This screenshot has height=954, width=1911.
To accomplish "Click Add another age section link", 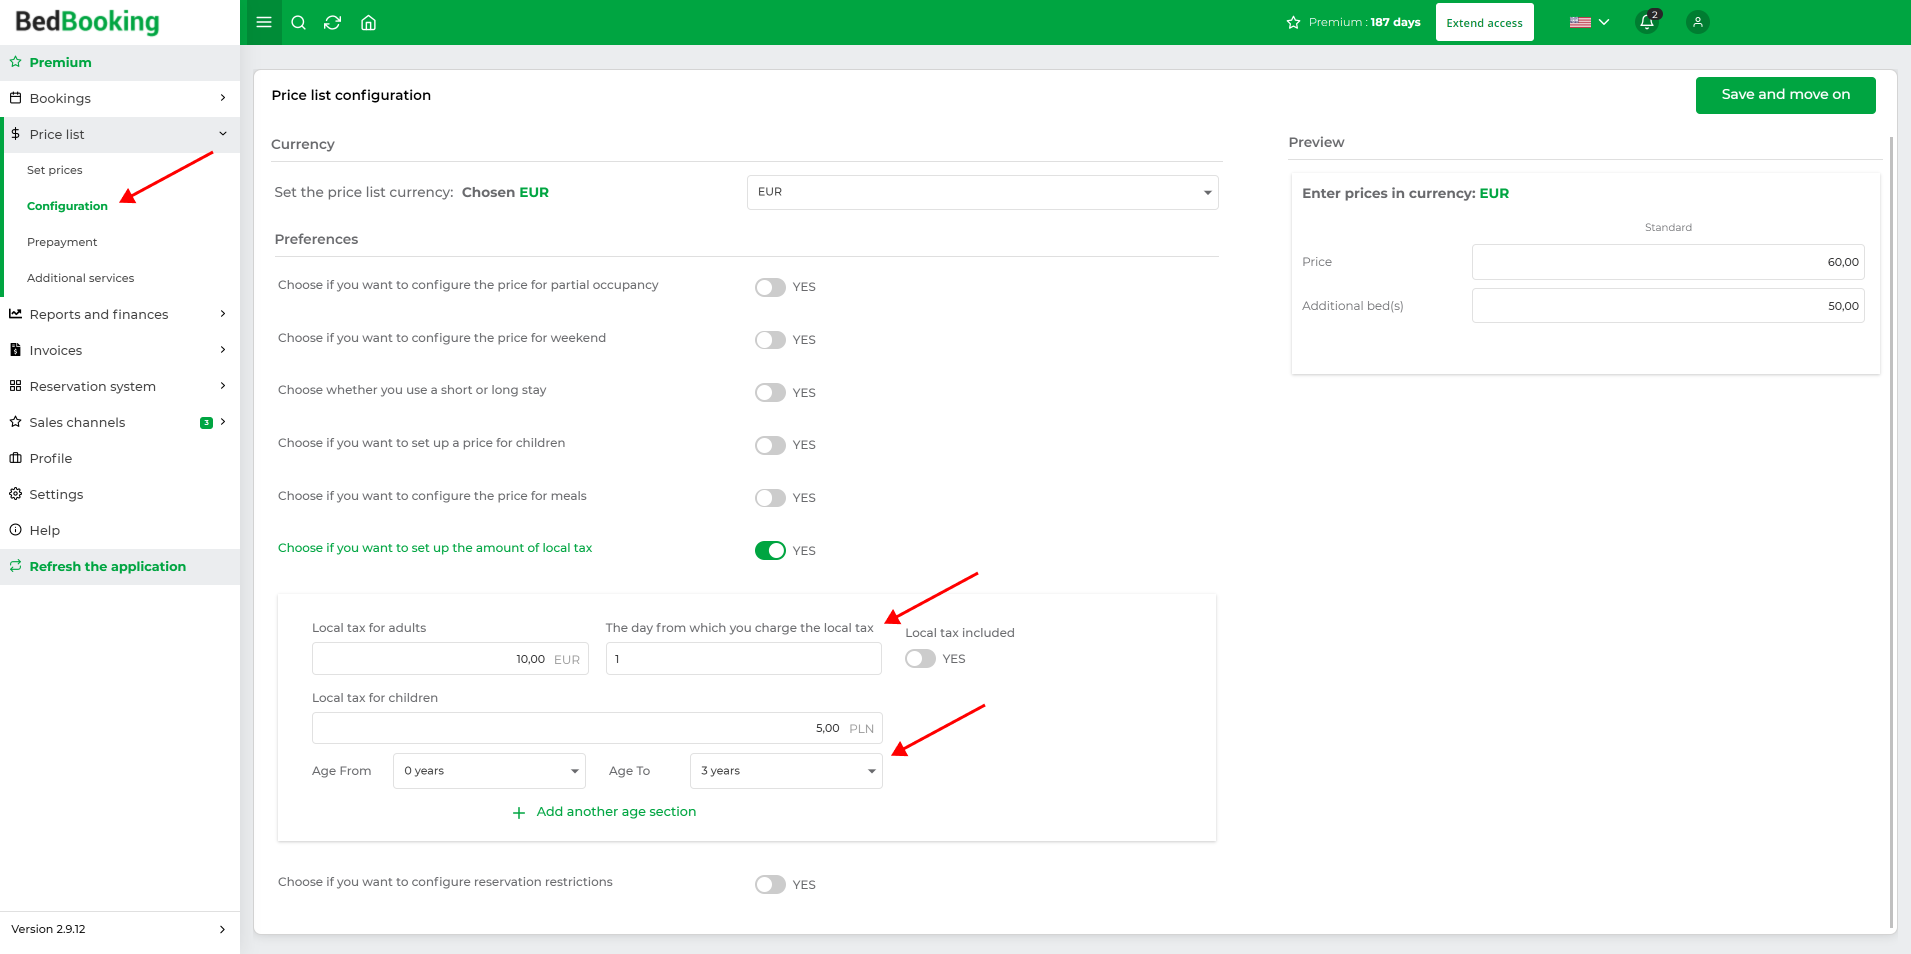I will point(616,812).
